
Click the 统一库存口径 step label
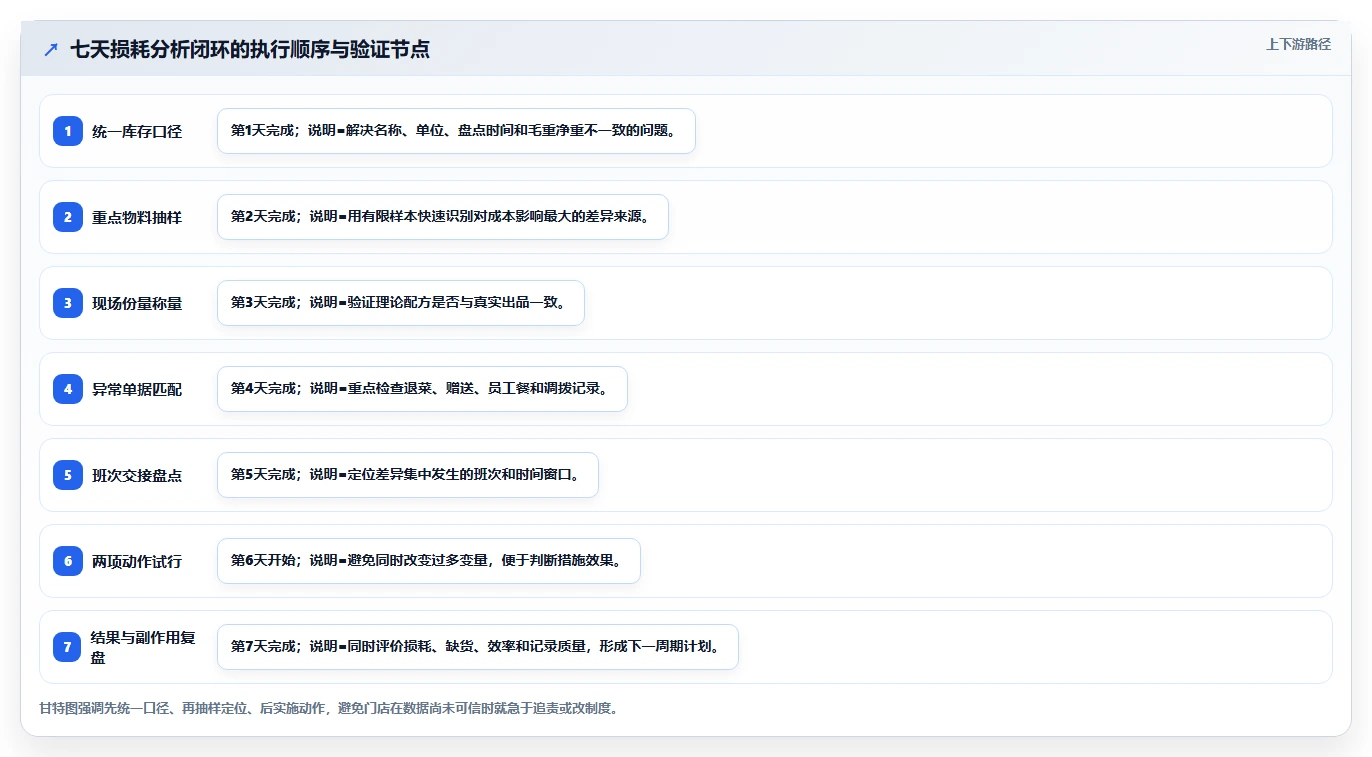[137, 131]
